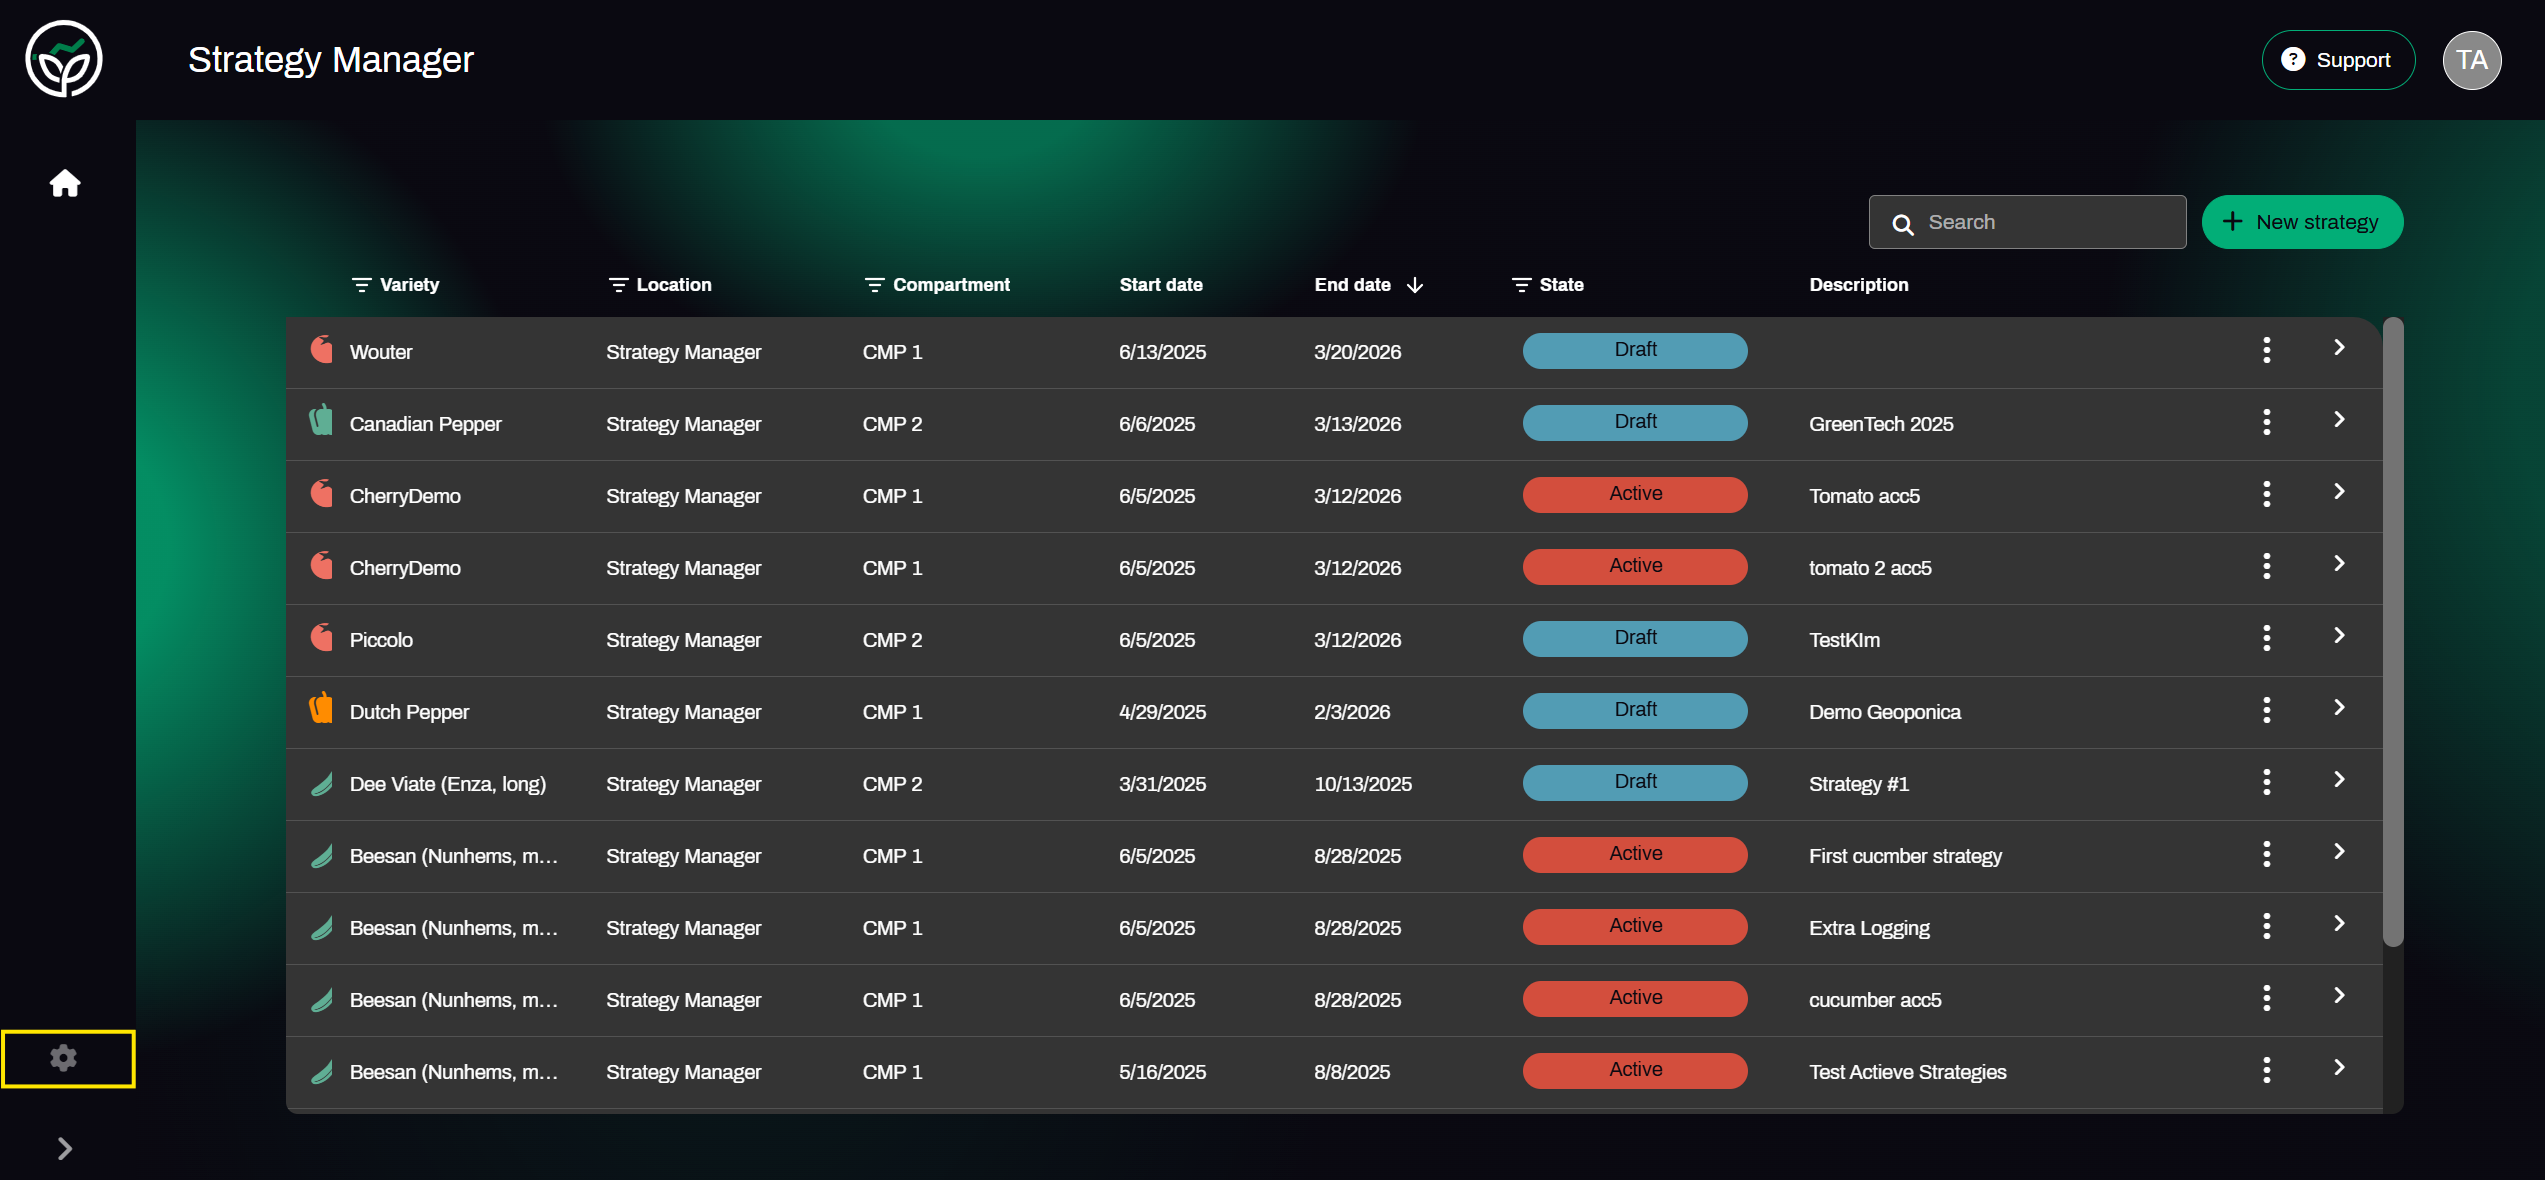Open three-dot menu for Dutch Pepper row
This screenshot has height=1180, width=2545.
pos(2266,710)
